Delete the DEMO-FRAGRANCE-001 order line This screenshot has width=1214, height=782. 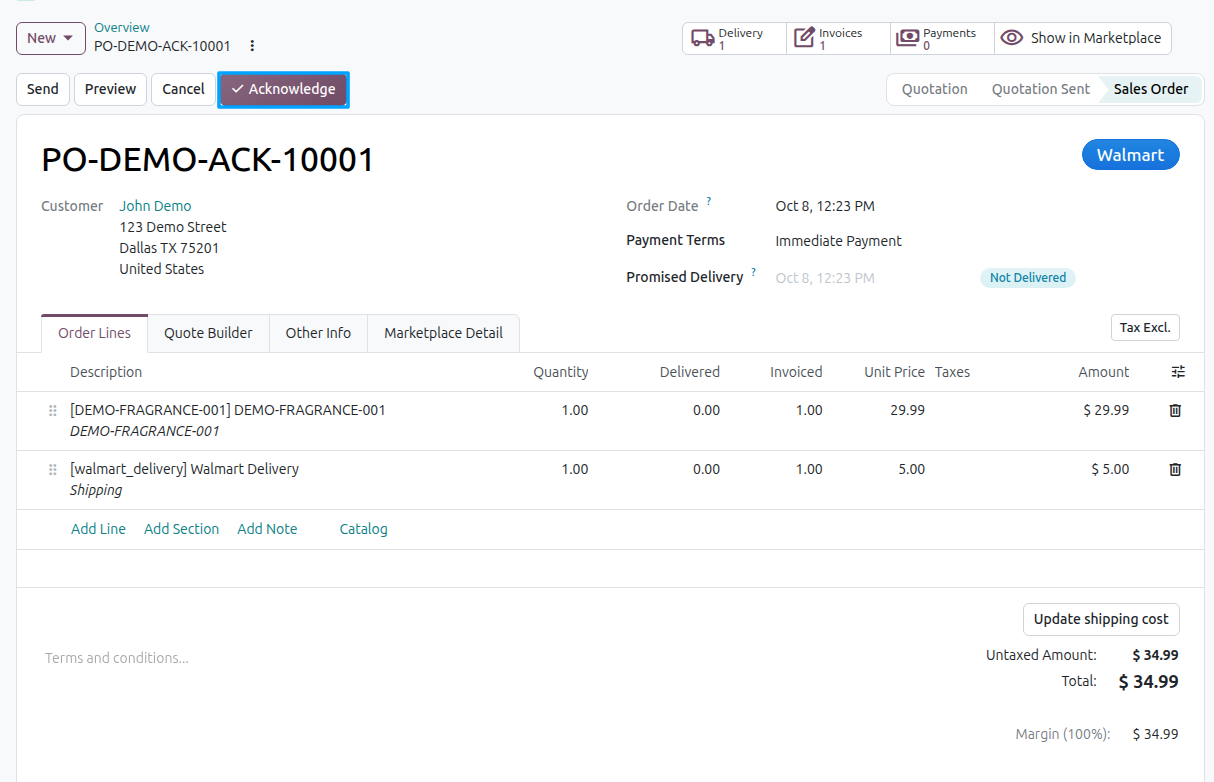[1175, 410]
